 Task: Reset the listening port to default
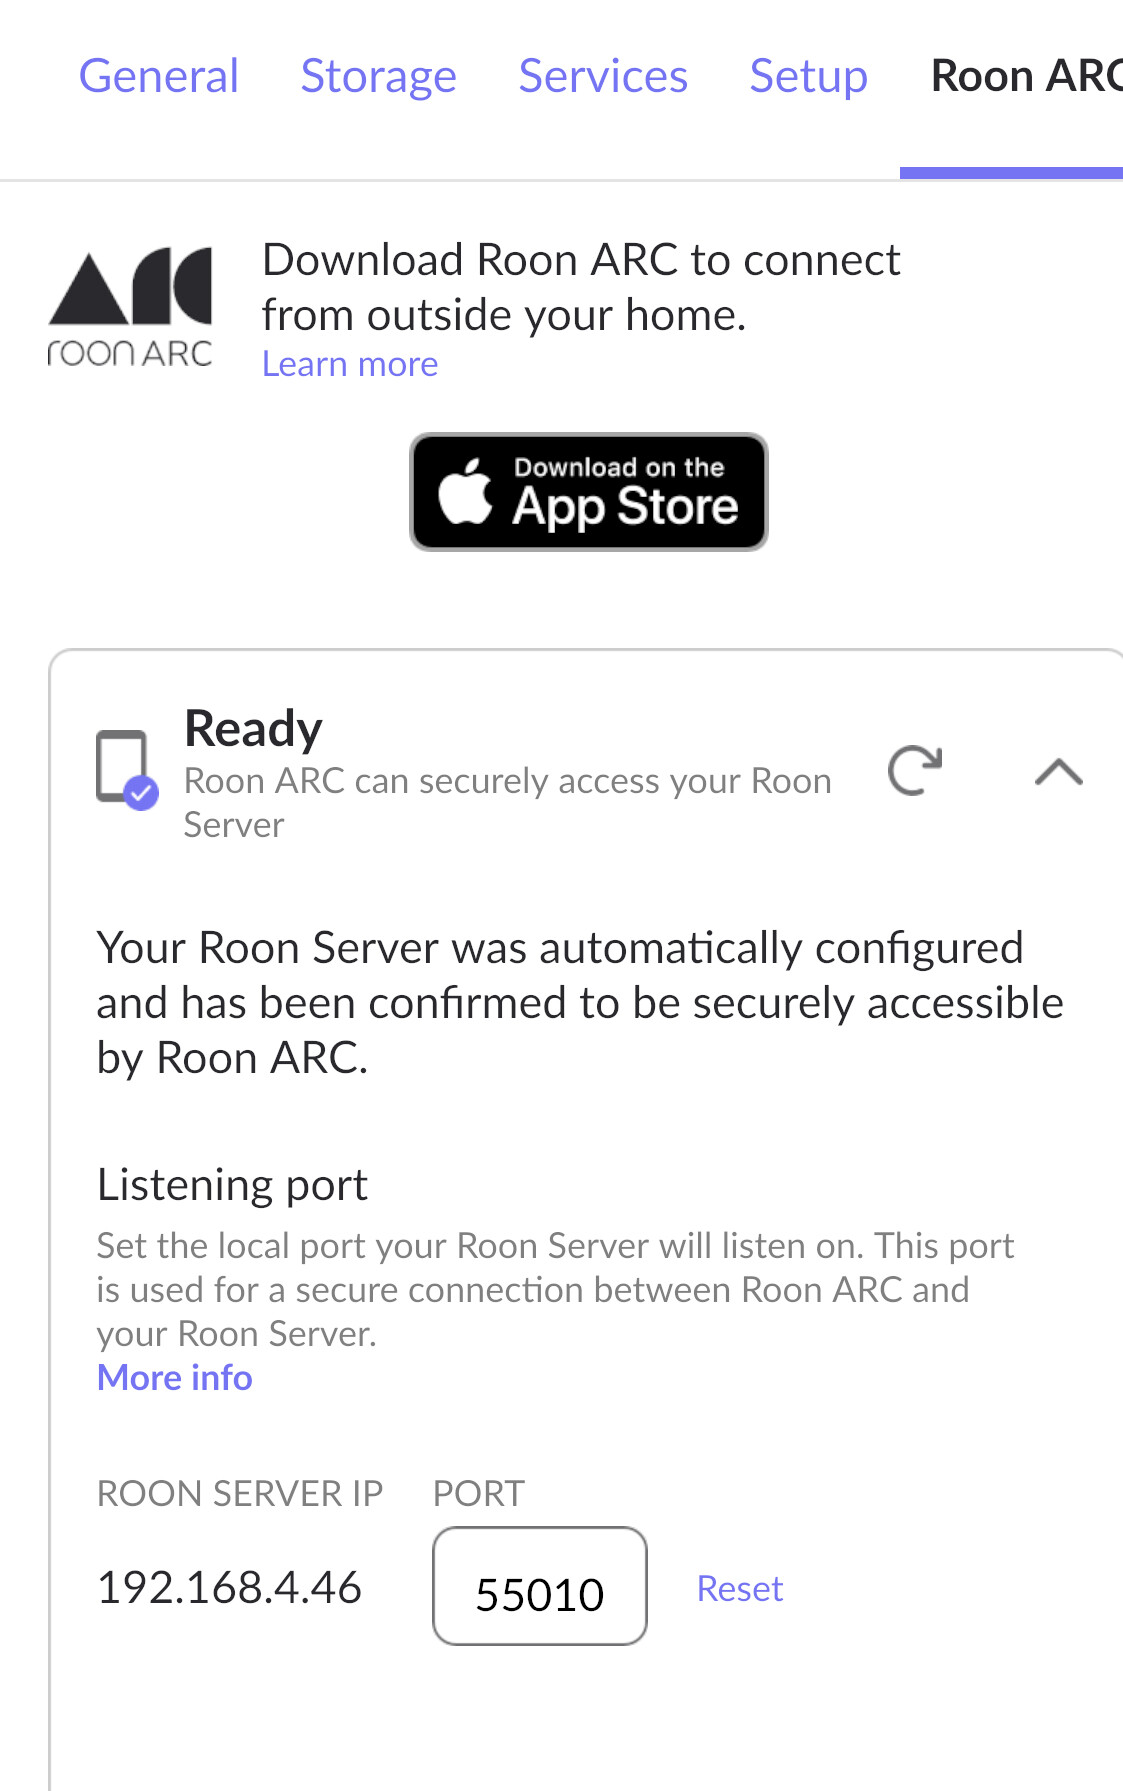(x=739, y=1588)
